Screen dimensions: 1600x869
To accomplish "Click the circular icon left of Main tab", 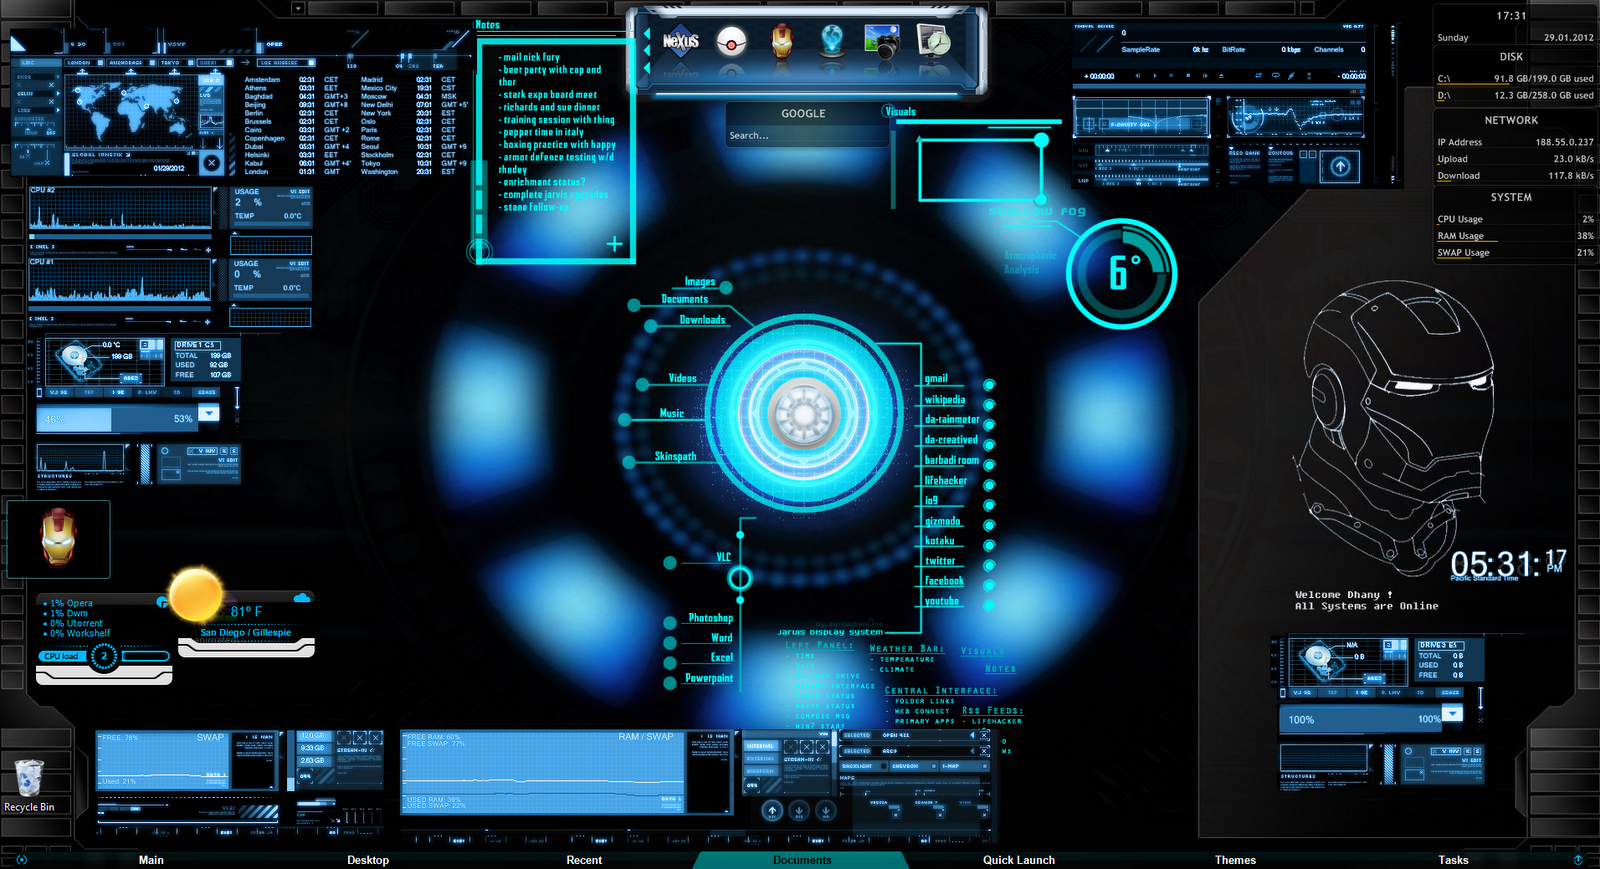I will click(22, 859).
